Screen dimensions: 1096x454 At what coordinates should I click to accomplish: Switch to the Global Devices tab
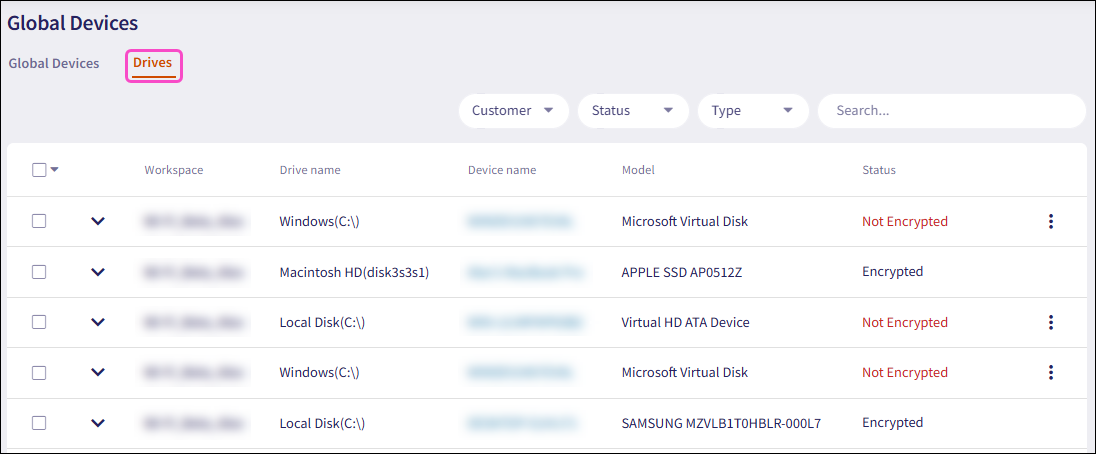coord(54,63)
